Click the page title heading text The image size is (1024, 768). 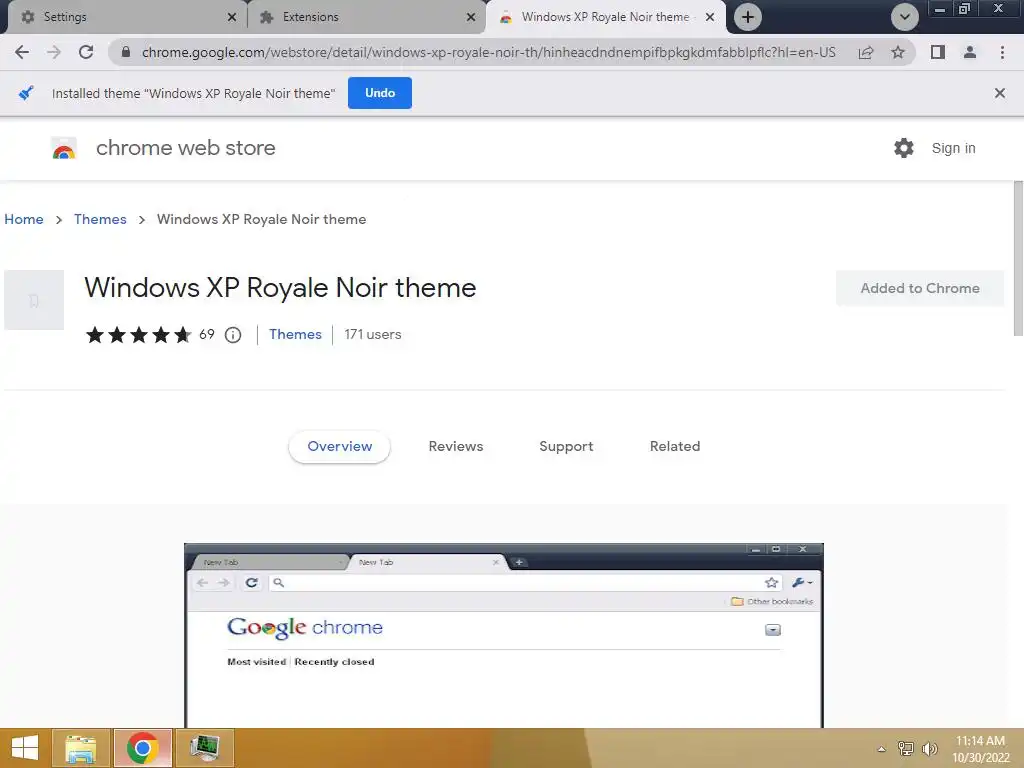point(280,288)
